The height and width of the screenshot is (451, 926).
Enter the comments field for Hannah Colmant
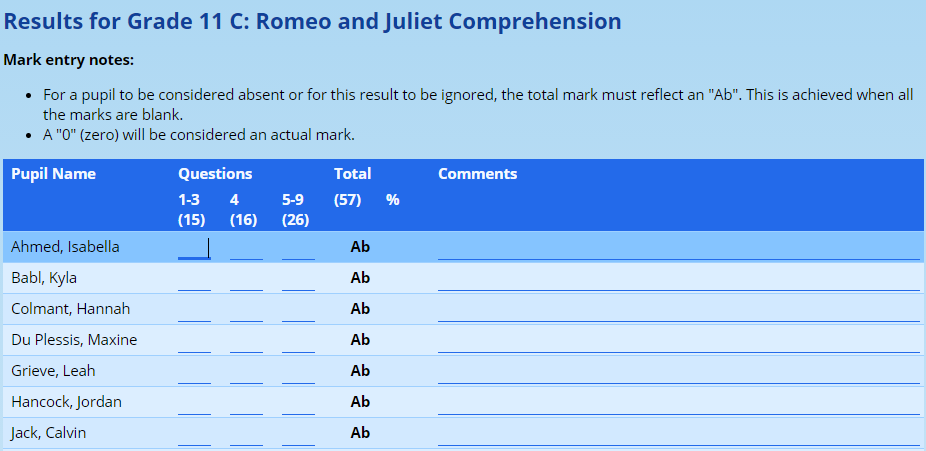click(678, 310)
